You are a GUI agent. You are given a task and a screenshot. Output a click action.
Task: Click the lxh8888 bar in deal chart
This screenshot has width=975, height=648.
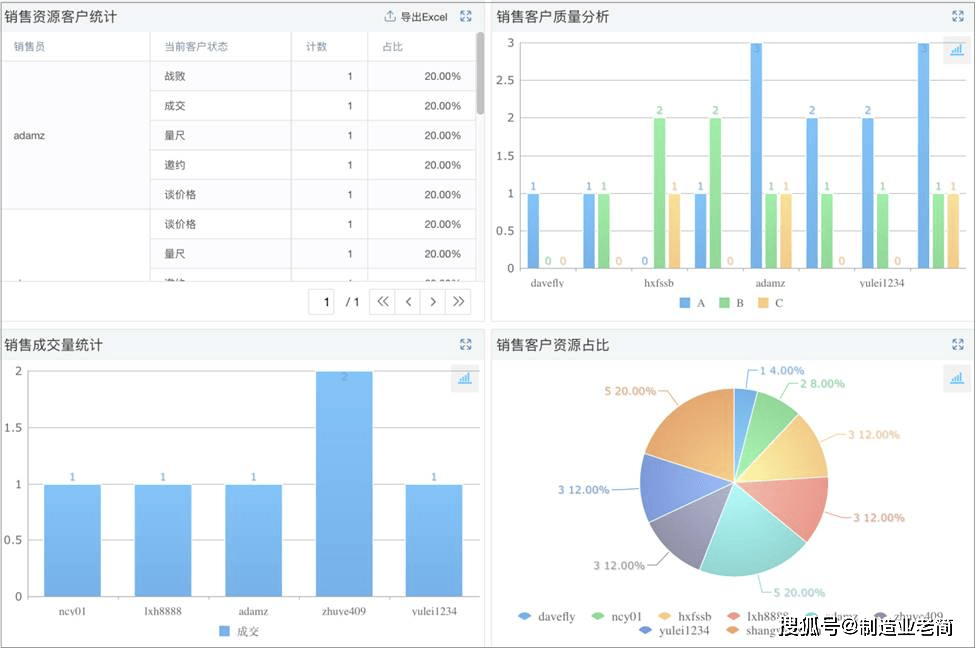coord(163,540)
